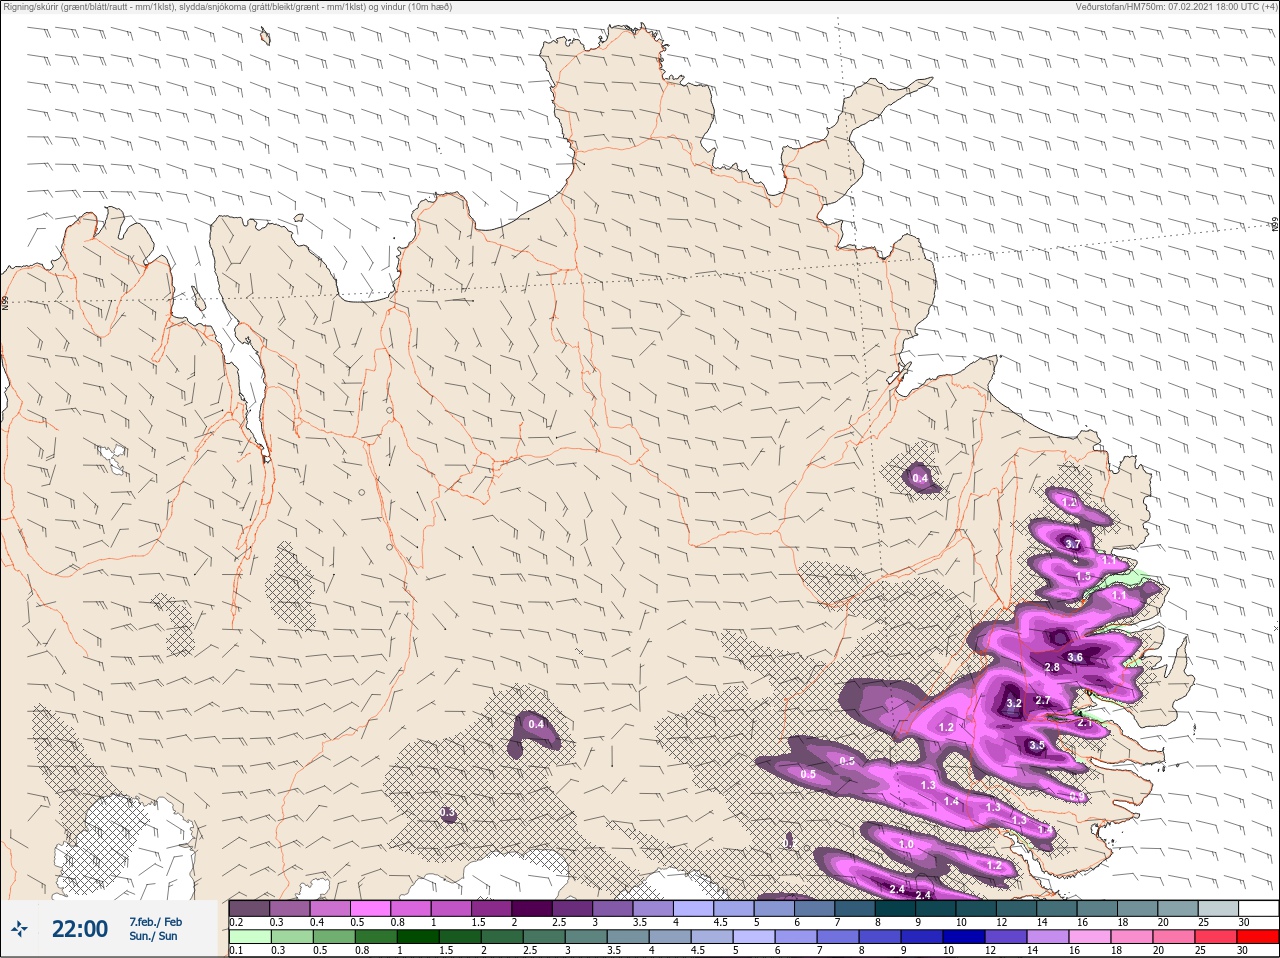This screenshot has height=958, width=1280.
Task: Select the deep blue 10 swatch in the lower legend row
Action: coord(964,937)
